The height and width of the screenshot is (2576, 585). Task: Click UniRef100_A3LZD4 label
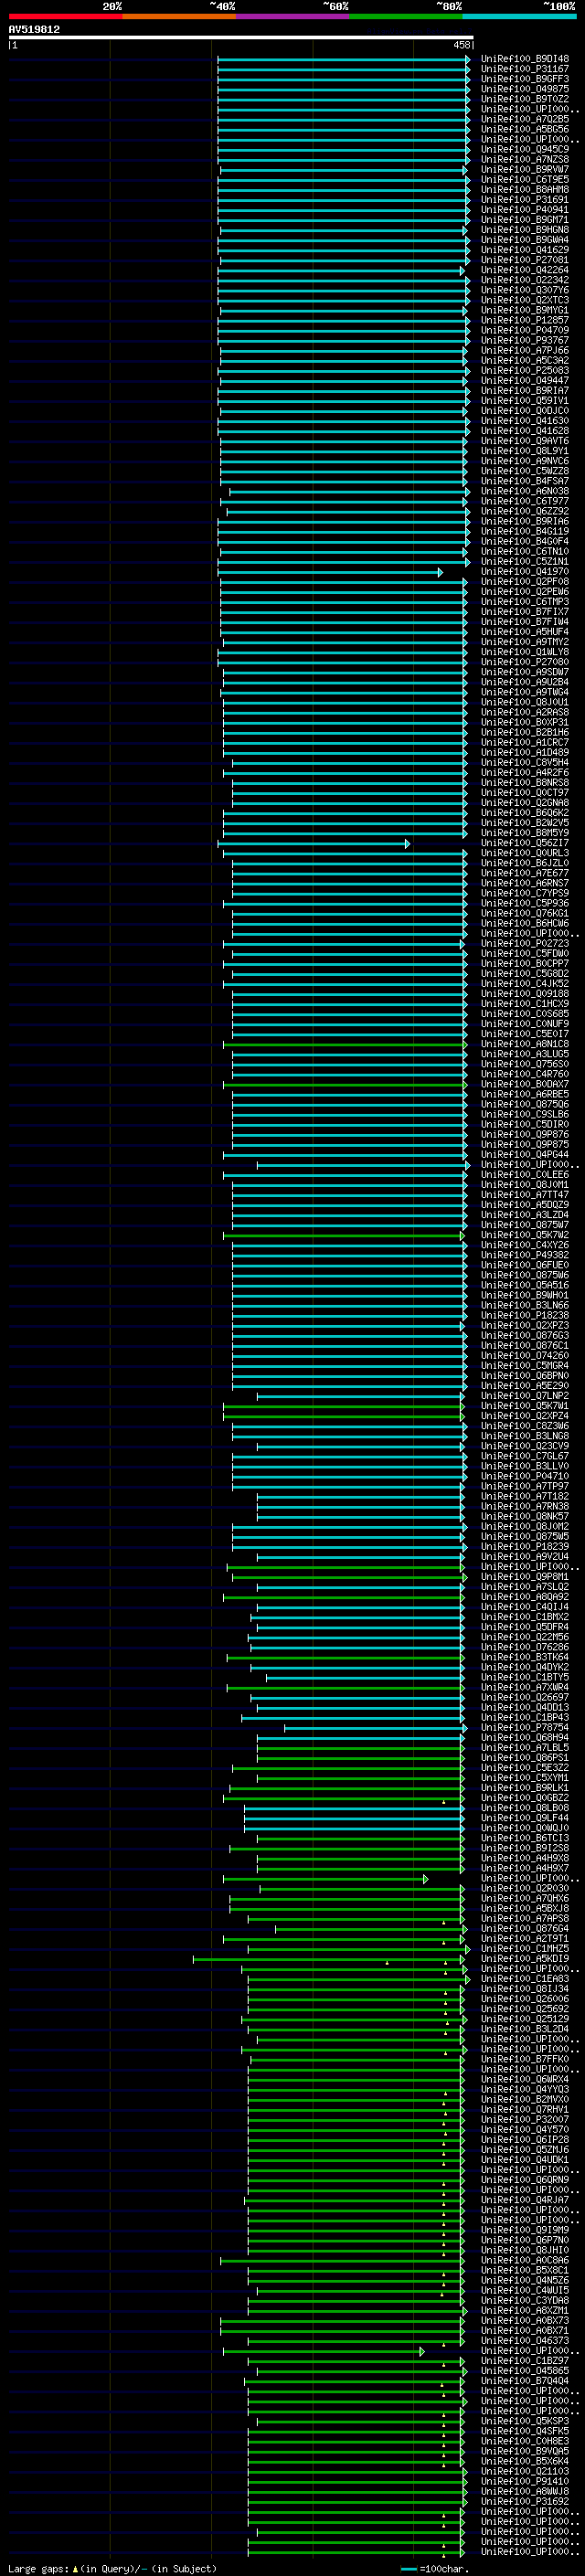point(525,1215)
